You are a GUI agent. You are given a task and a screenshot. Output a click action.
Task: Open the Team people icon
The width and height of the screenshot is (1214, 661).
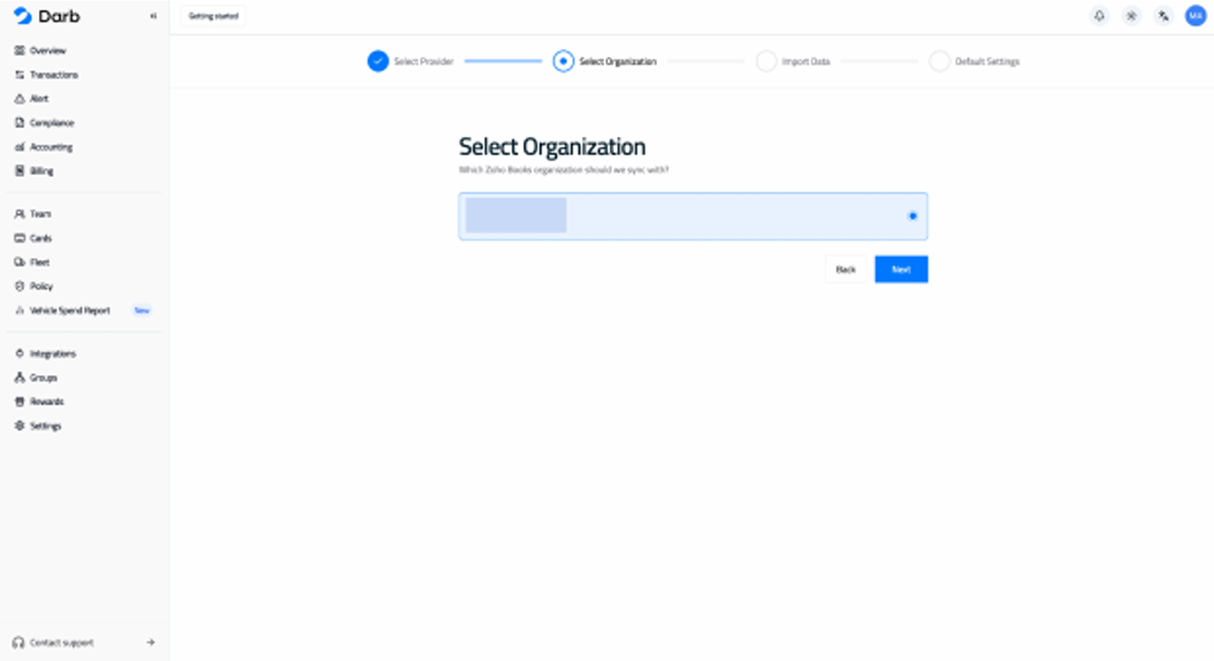tap(20, 214)
